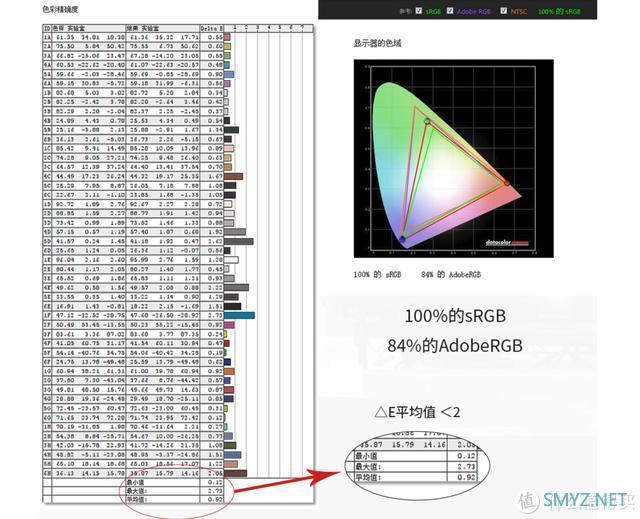Click the '84% 的 AdobeRGB' caption under the chart
Image resolution: width=640 pixels, height=519 pixels.
coord(451,275)
